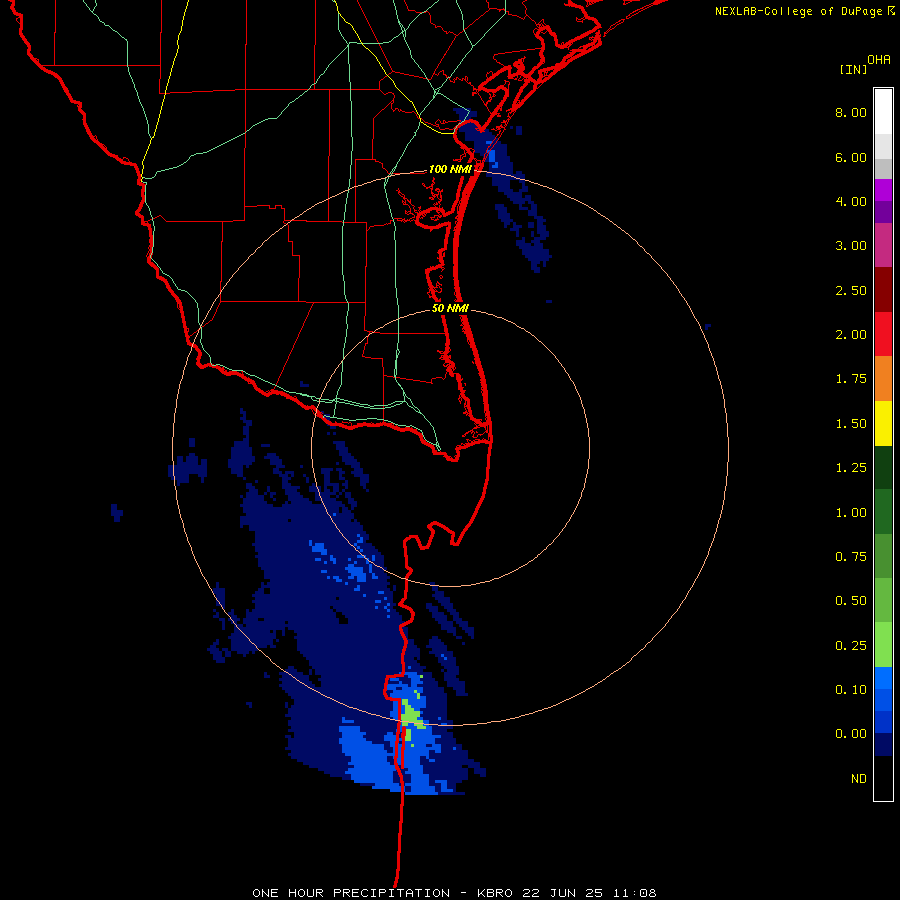Click the [IN] units label
This screenshot has height=900, width=900.
pyautogui.click(x=853, y=69)
